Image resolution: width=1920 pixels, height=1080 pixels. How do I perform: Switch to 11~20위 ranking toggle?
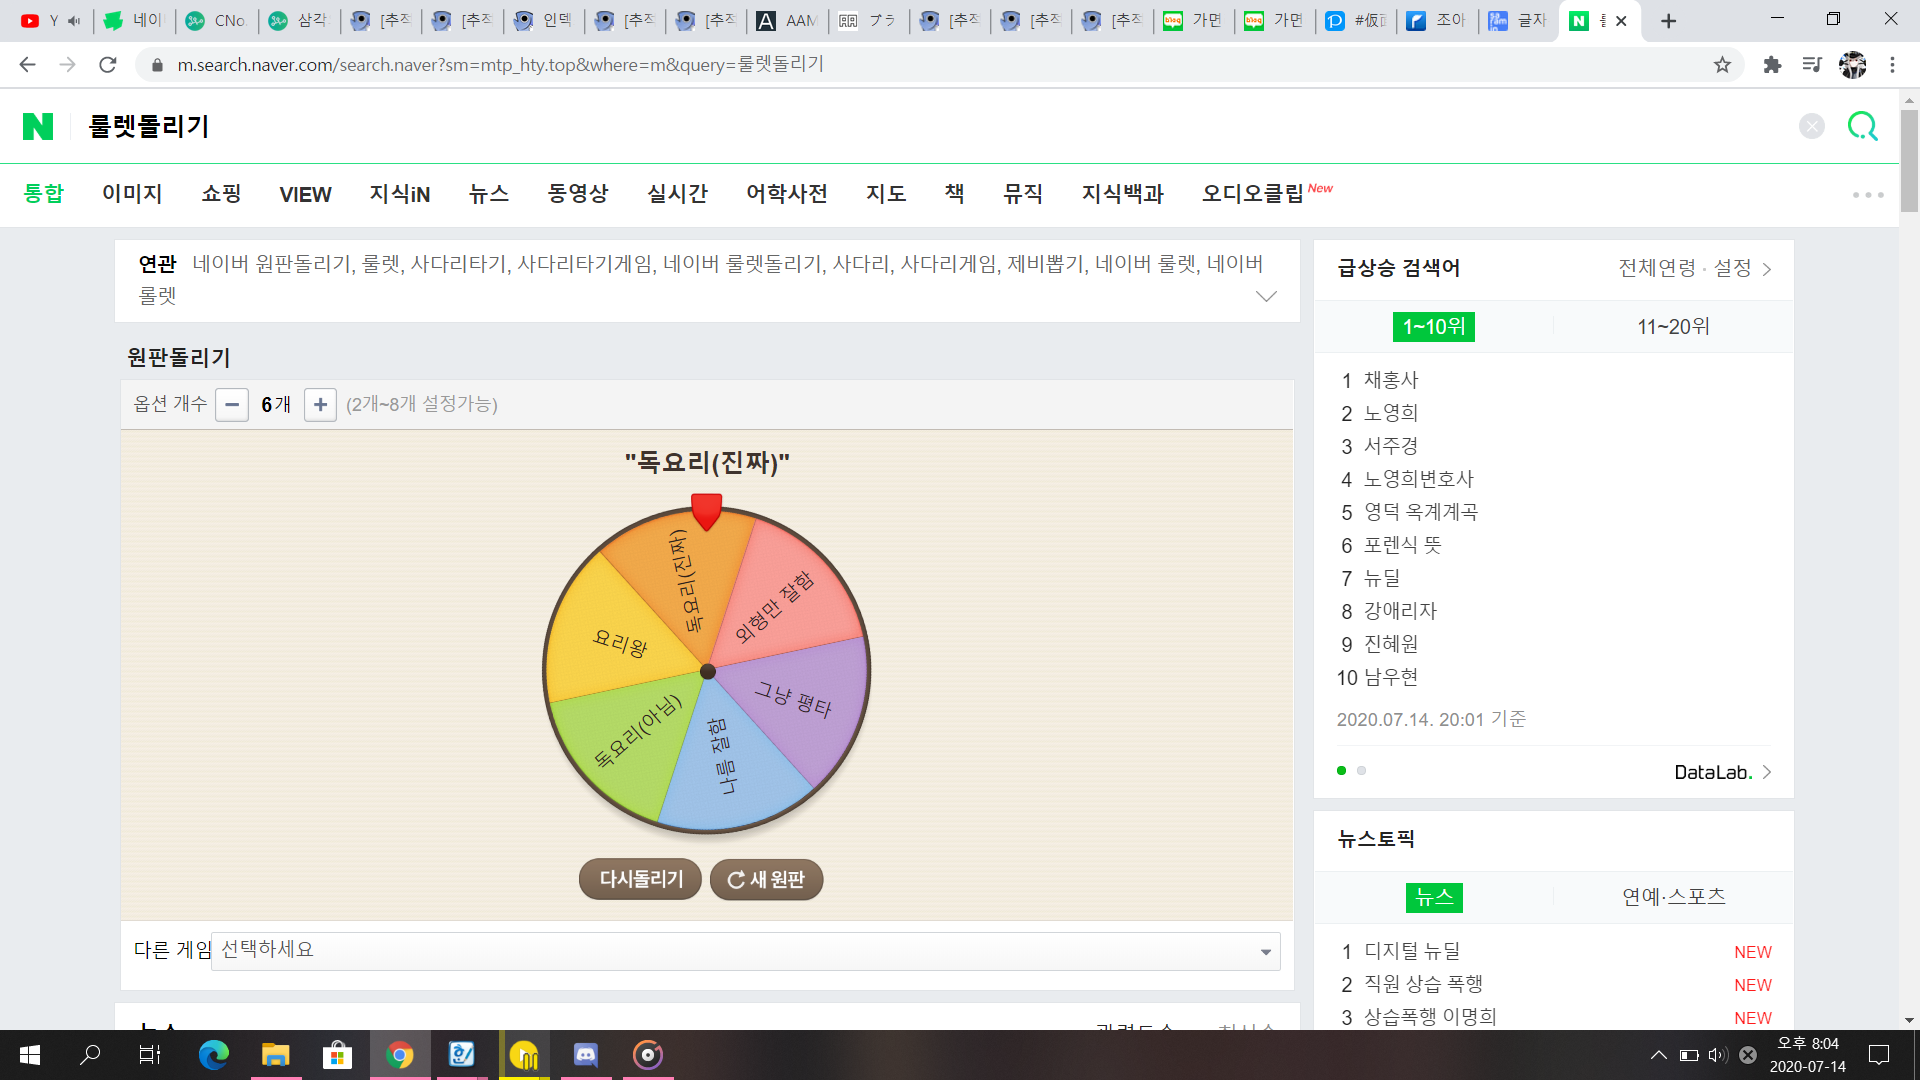pos(1672,327)
